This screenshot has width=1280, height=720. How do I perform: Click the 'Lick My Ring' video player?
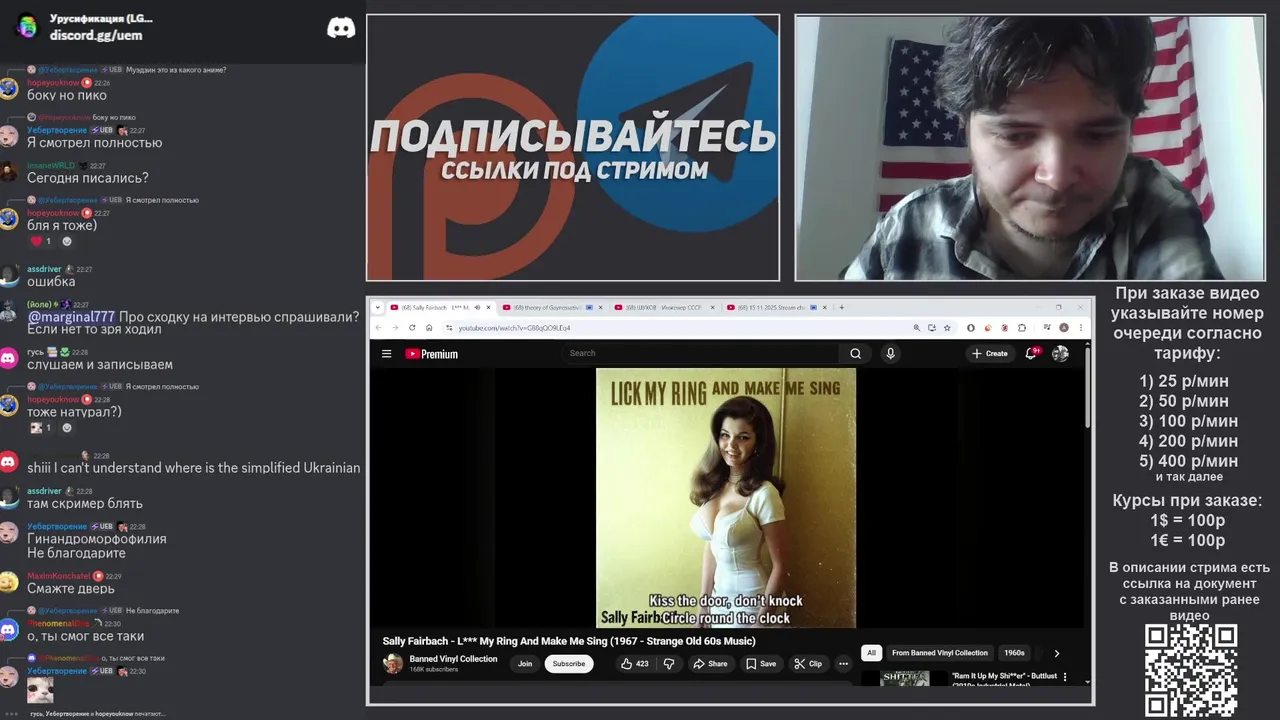click(x=726, y=498)
